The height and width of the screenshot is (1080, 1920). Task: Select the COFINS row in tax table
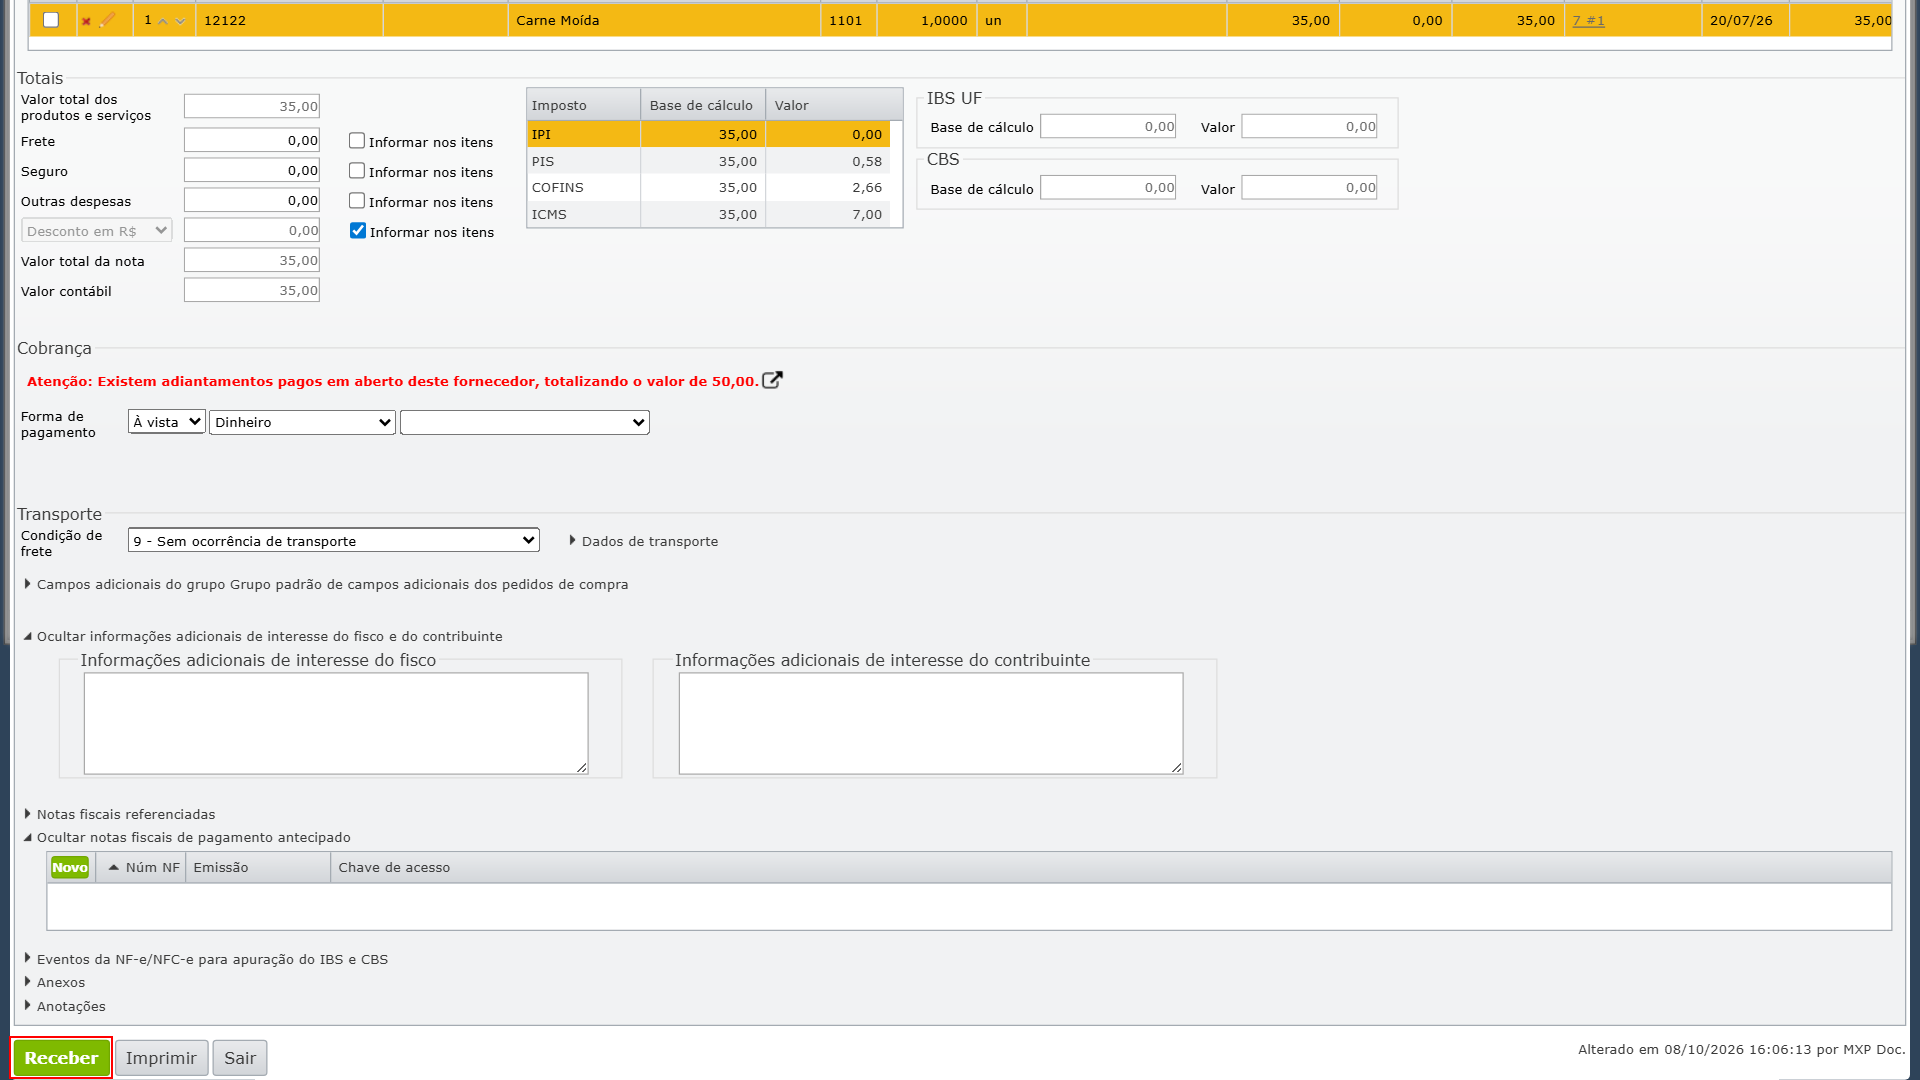708,187
